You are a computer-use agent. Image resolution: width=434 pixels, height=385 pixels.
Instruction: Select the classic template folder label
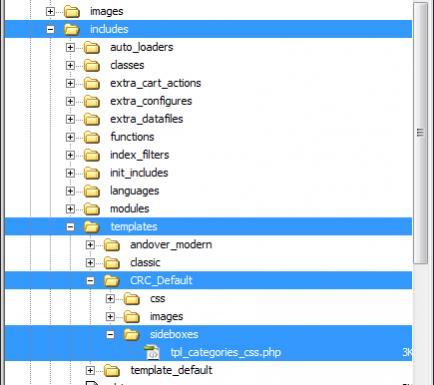click(x=145, y=263)
